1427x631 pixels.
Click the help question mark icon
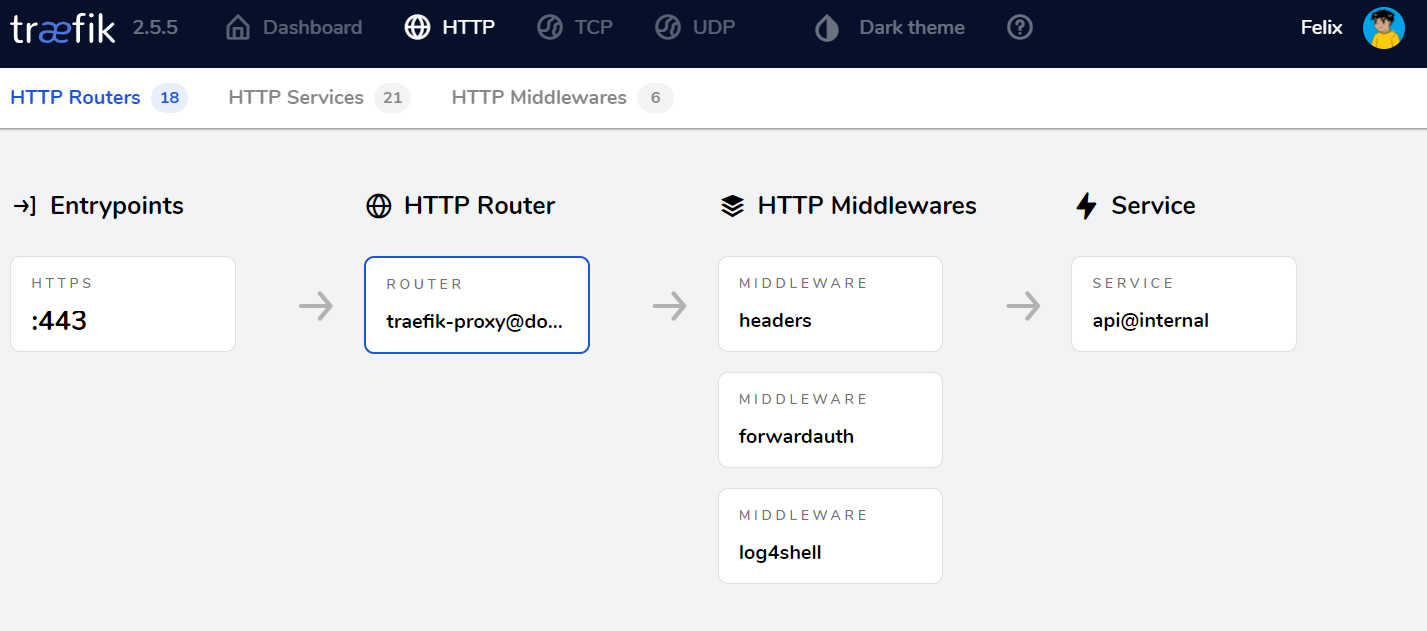pyautogui.click(x=1019, y=27)
